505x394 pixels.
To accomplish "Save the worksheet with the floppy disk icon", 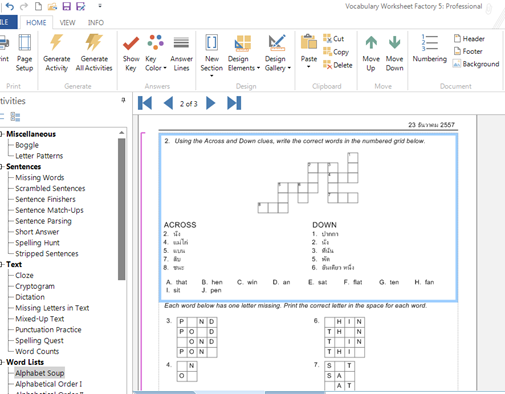I will point(67,6).
